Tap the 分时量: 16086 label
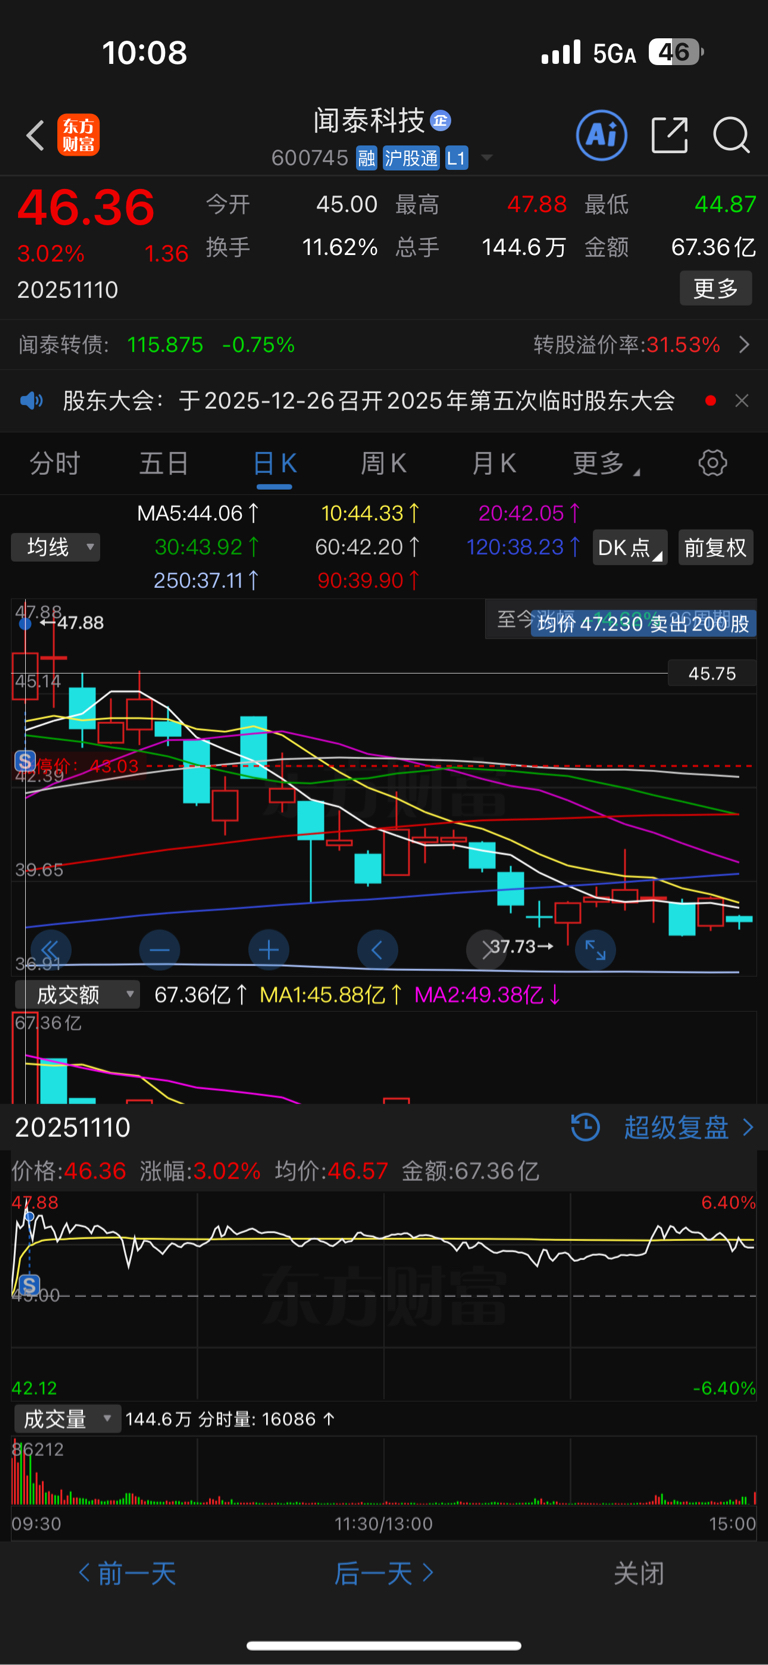 pos(266,1419)
